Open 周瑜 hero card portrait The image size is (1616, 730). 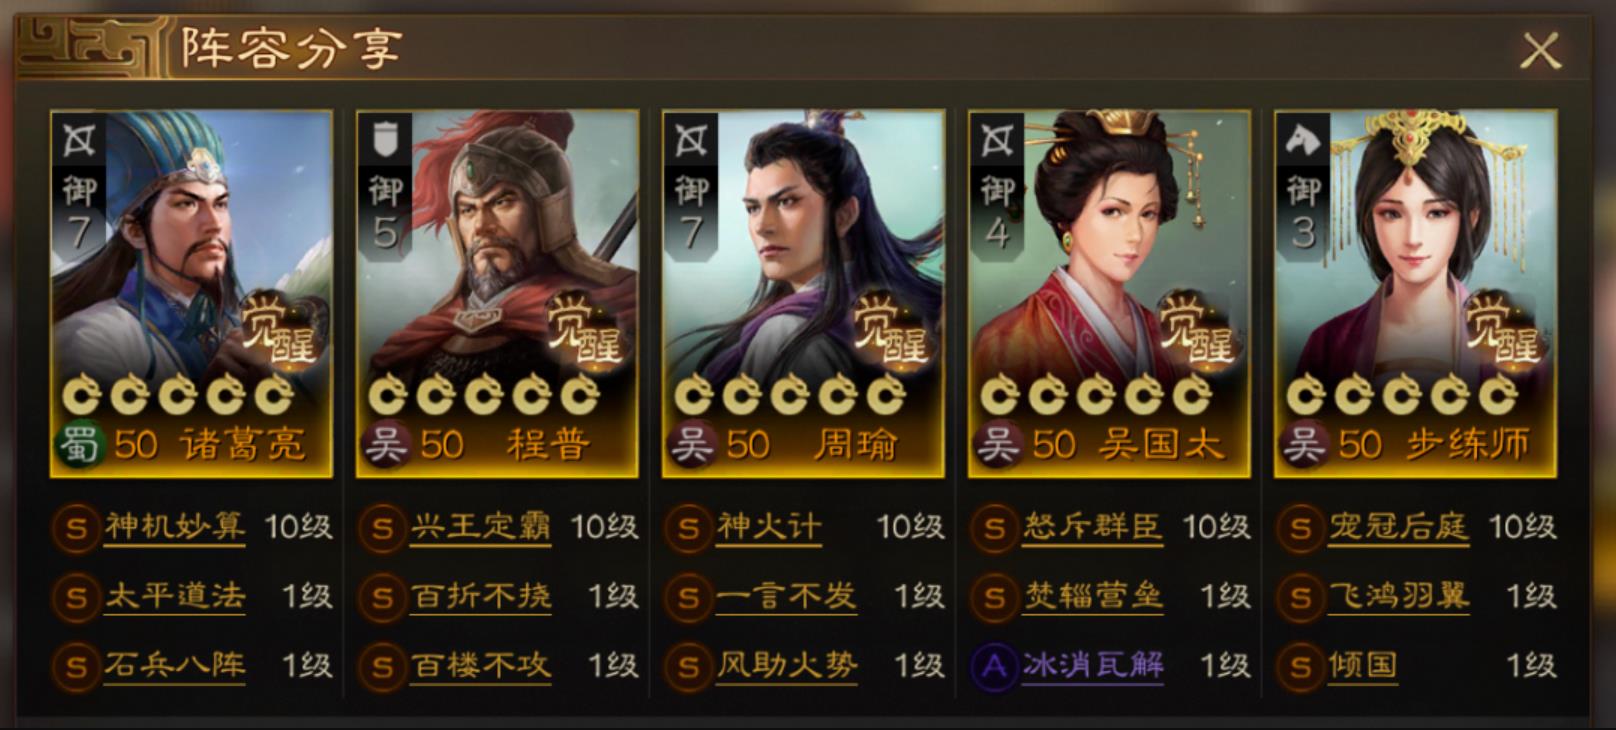pos(803,294)
